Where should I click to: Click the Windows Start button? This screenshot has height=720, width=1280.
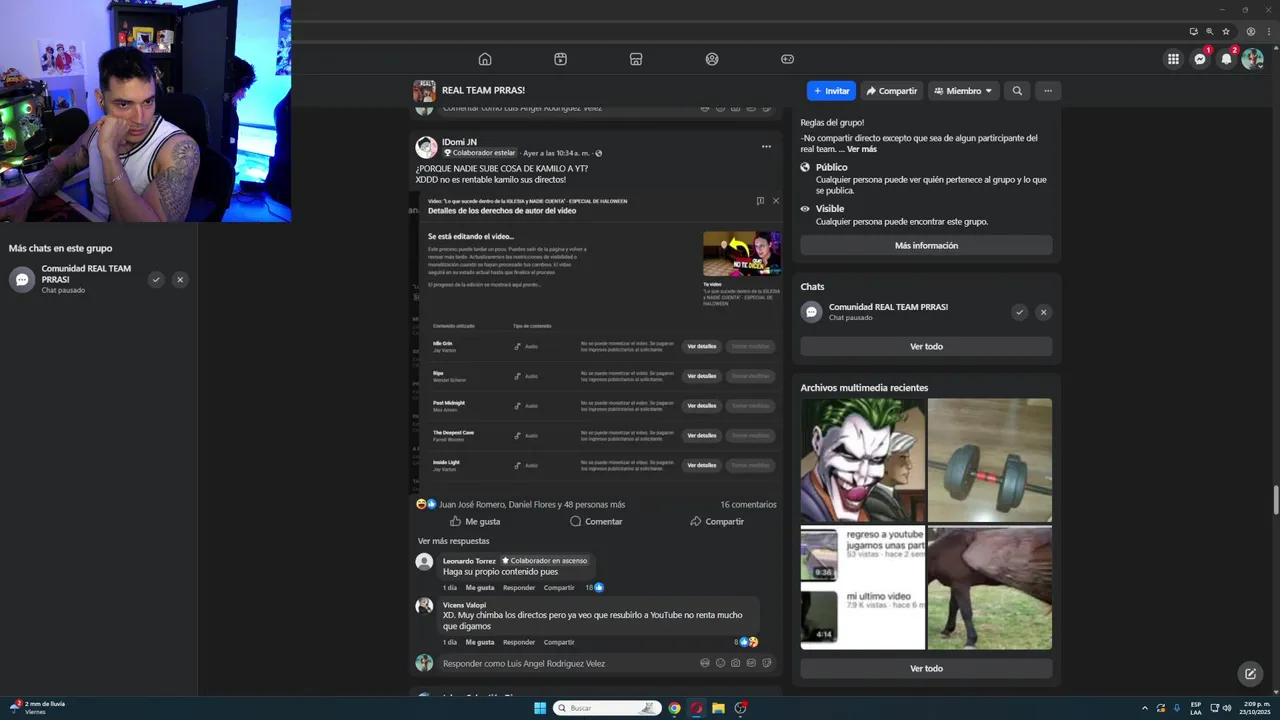tap(540, 708)
